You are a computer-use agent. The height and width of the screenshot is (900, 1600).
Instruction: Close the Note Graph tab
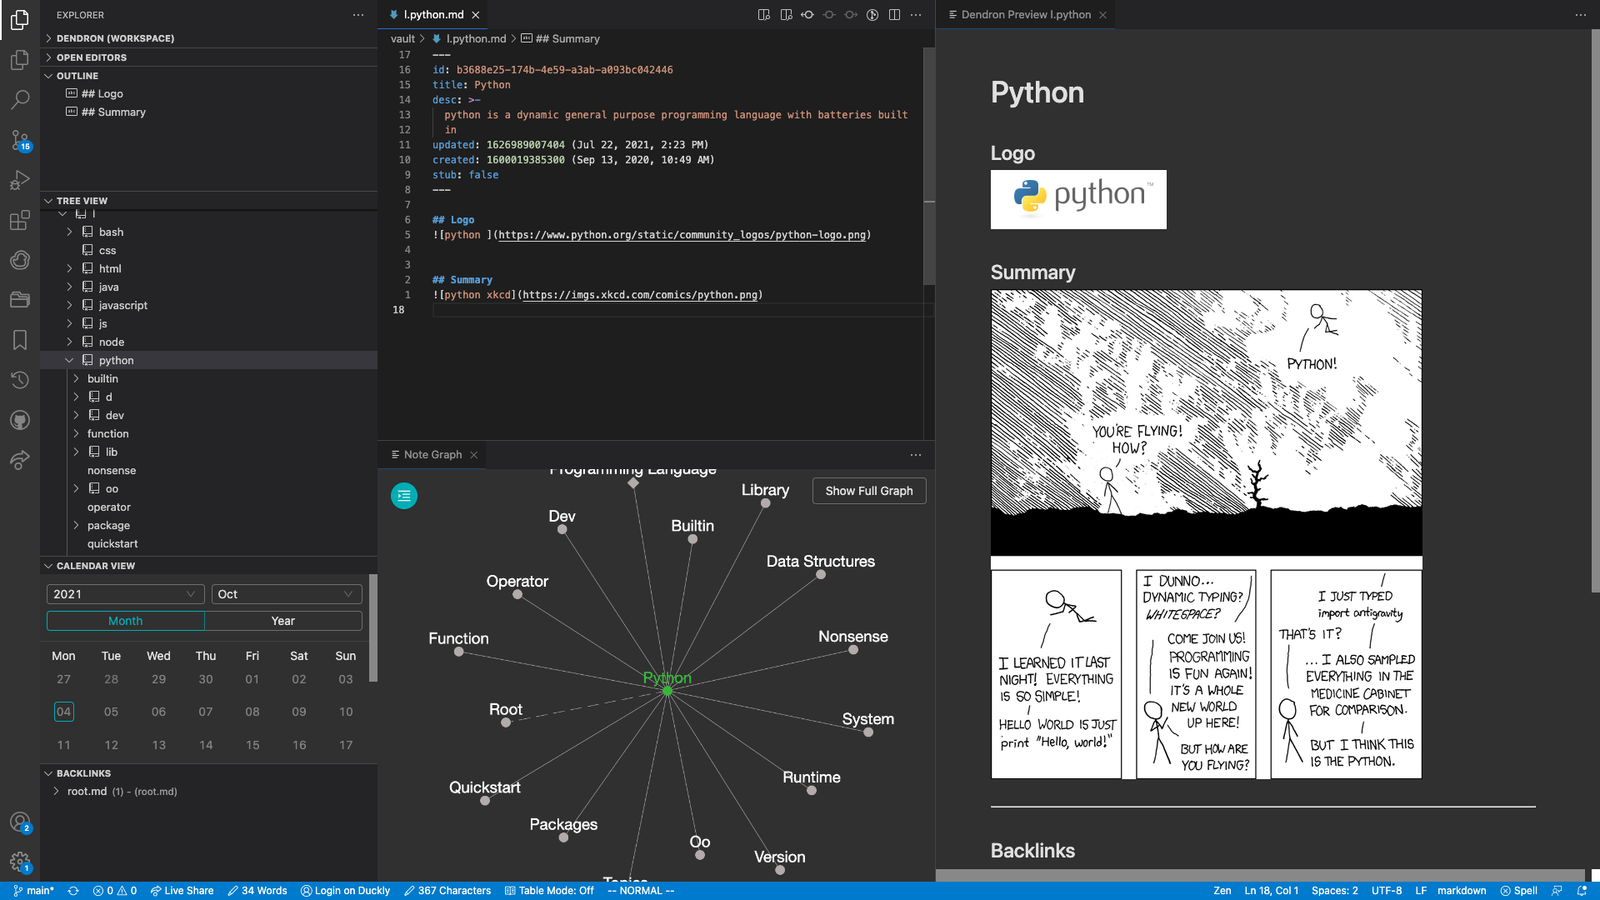(x=474, y=455)
